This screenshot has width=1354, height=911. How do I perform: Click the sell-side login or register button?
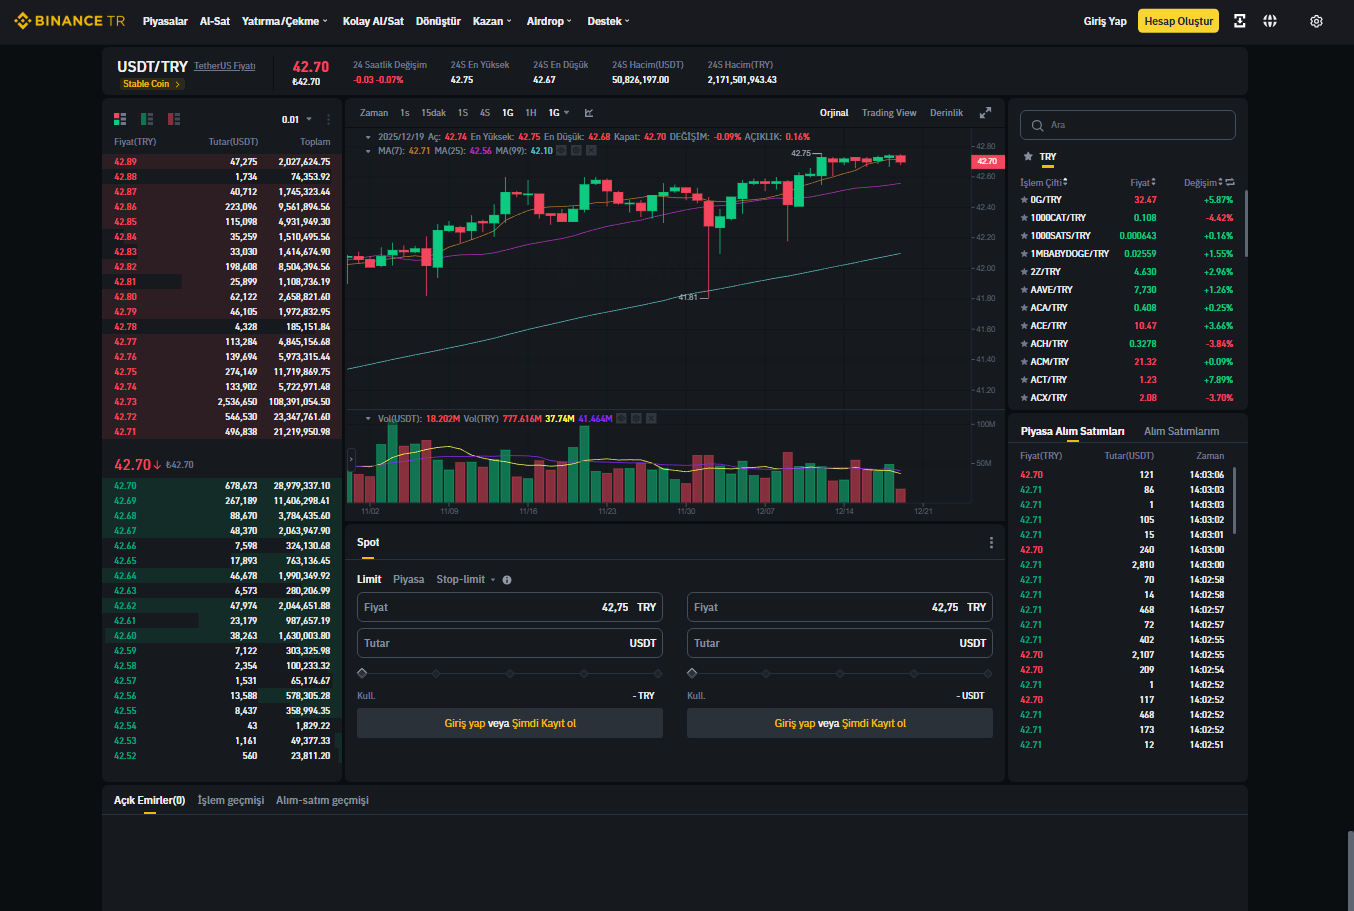pos(840,723)
